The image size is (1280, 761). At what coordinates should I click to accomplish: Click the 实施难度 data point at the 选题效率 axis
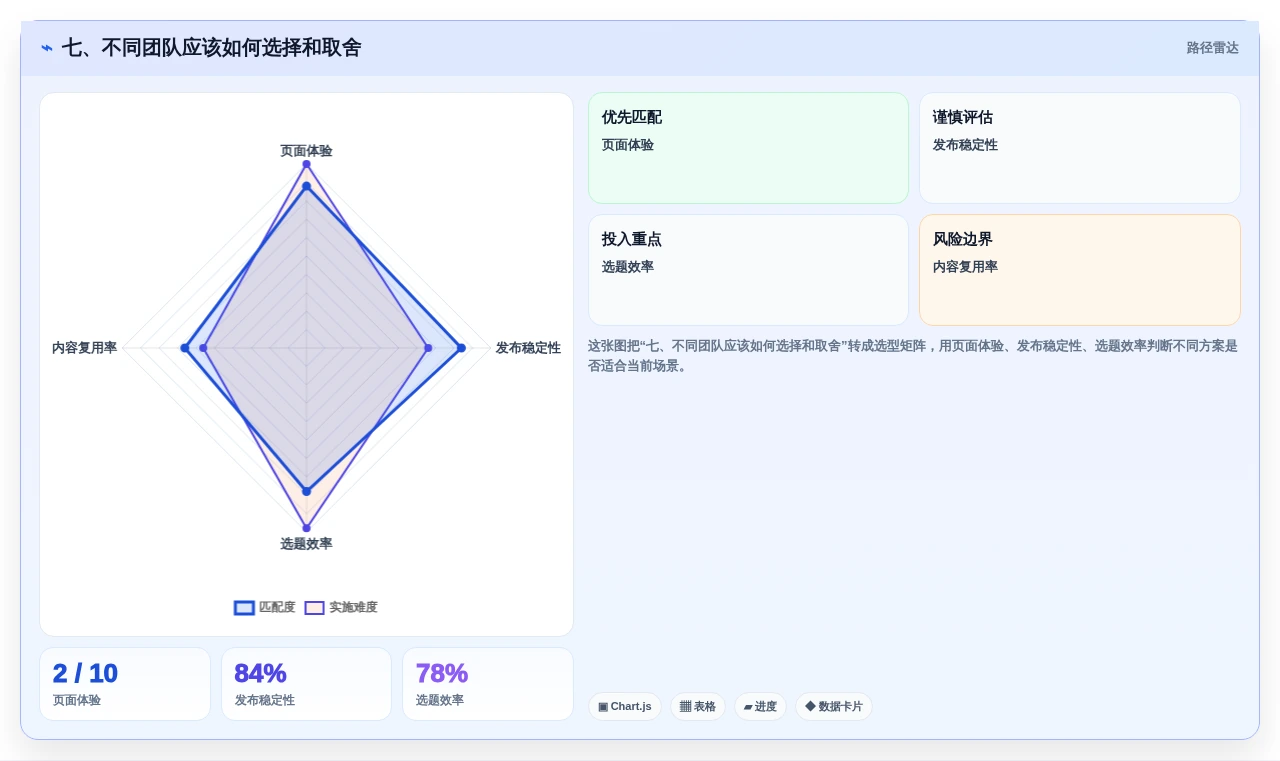(306, 528)
